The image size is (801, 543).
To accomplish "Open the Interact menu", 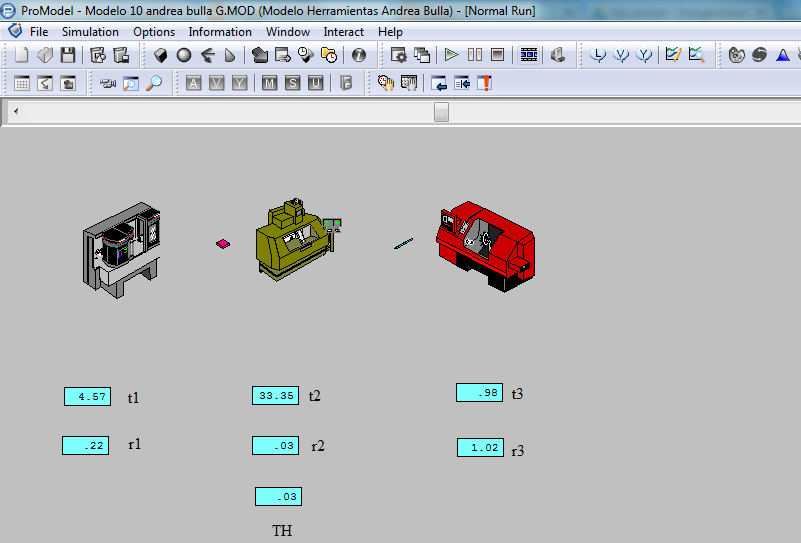I will 343,32.
